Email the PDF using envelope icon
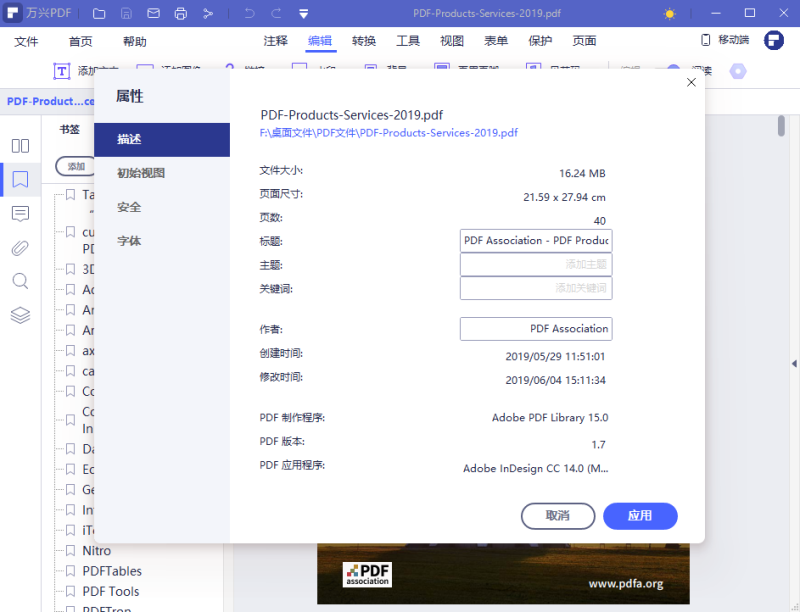The image size is (800, 612). pos(153,13)
